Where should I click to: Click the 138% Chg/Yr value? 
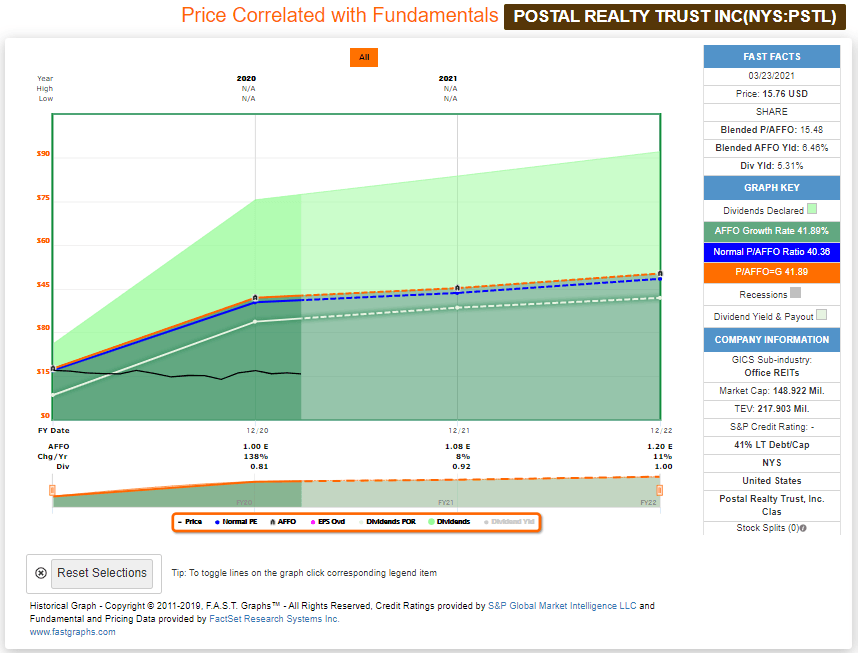(256, 456)
